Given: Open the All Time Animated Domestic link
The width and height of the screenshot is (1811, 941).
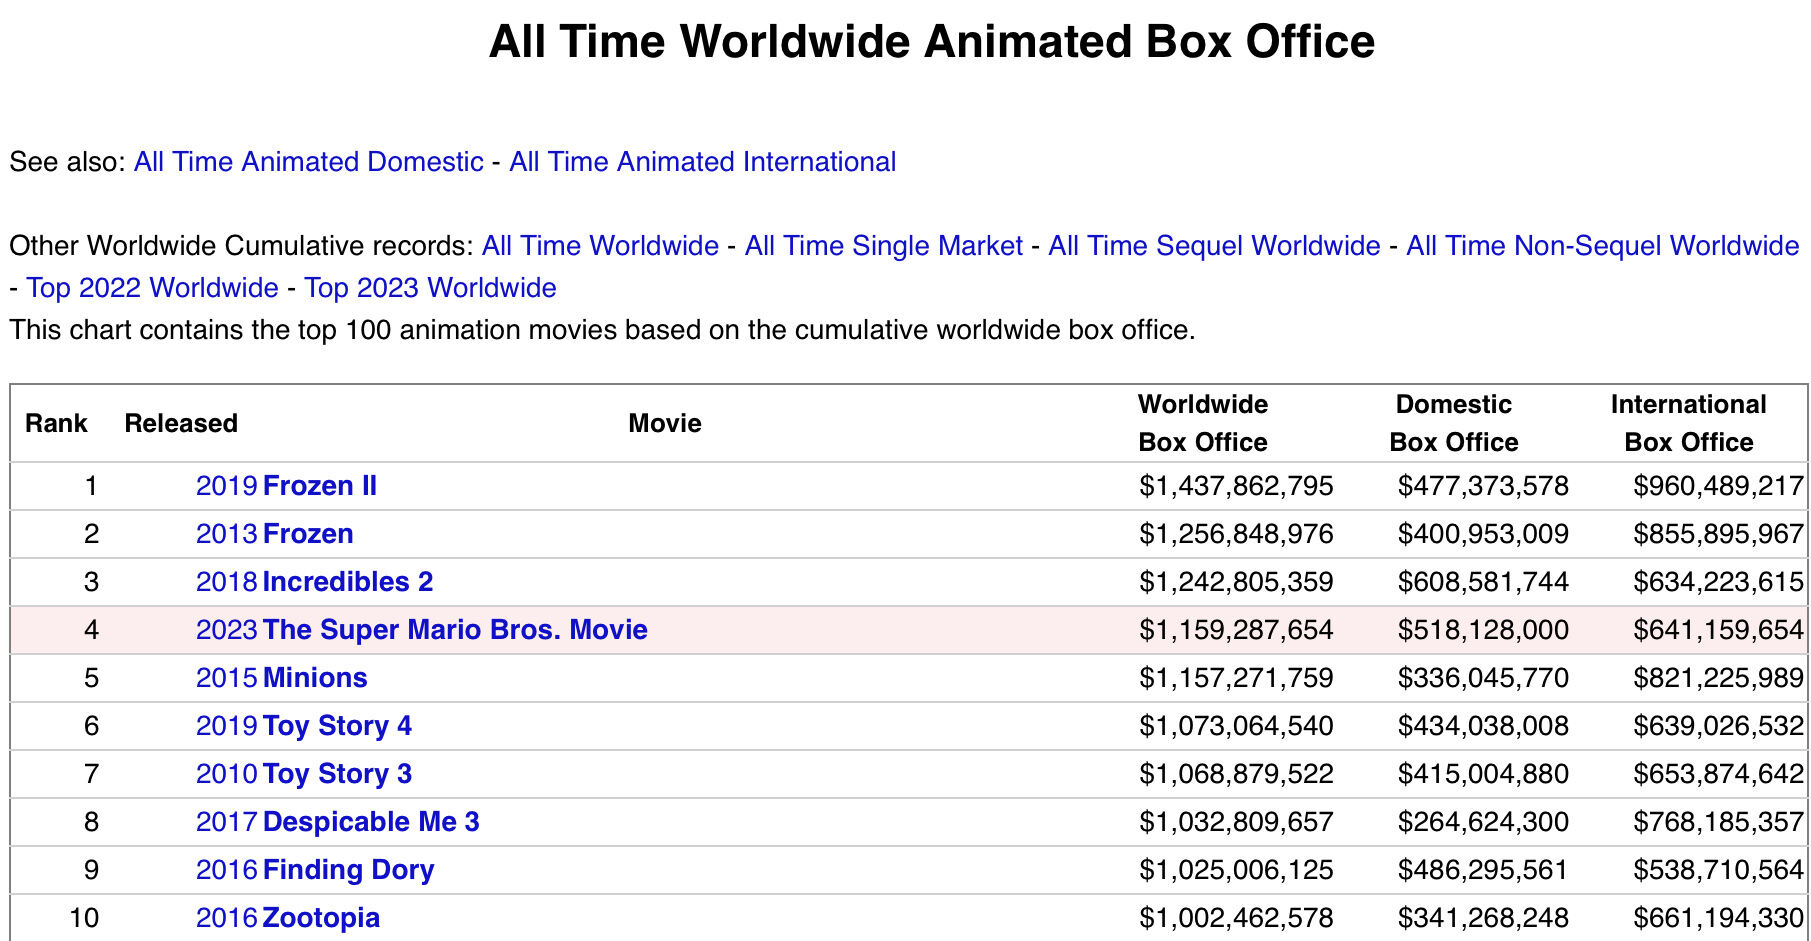Looking at the screenshot, I should 308,162.
